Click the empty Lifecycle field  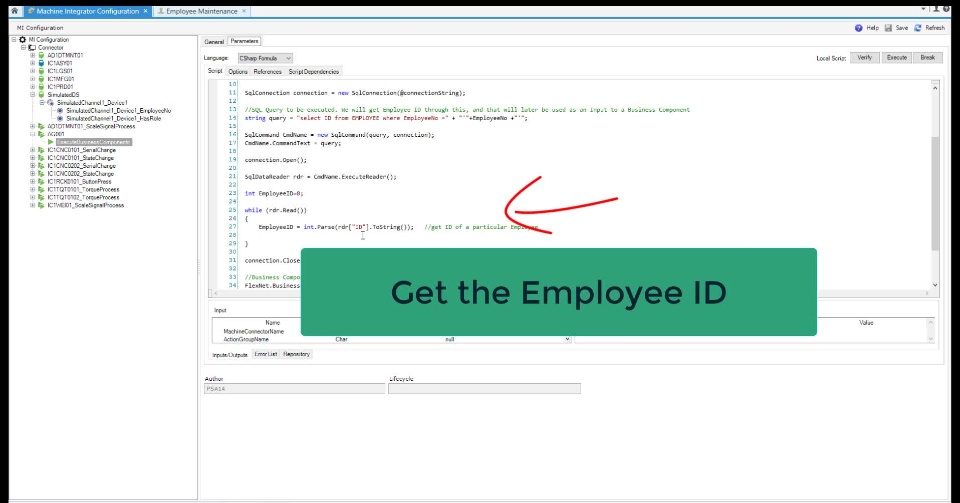pyautogui.click(x=484, y=389)
